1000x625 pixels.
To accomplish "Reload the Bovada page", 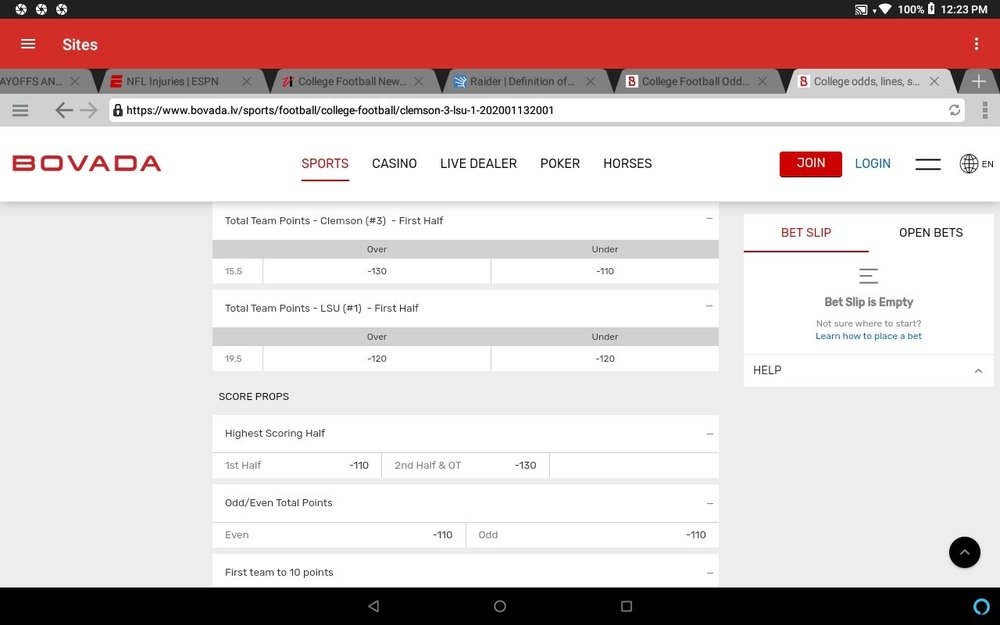I will click(954, 110).
